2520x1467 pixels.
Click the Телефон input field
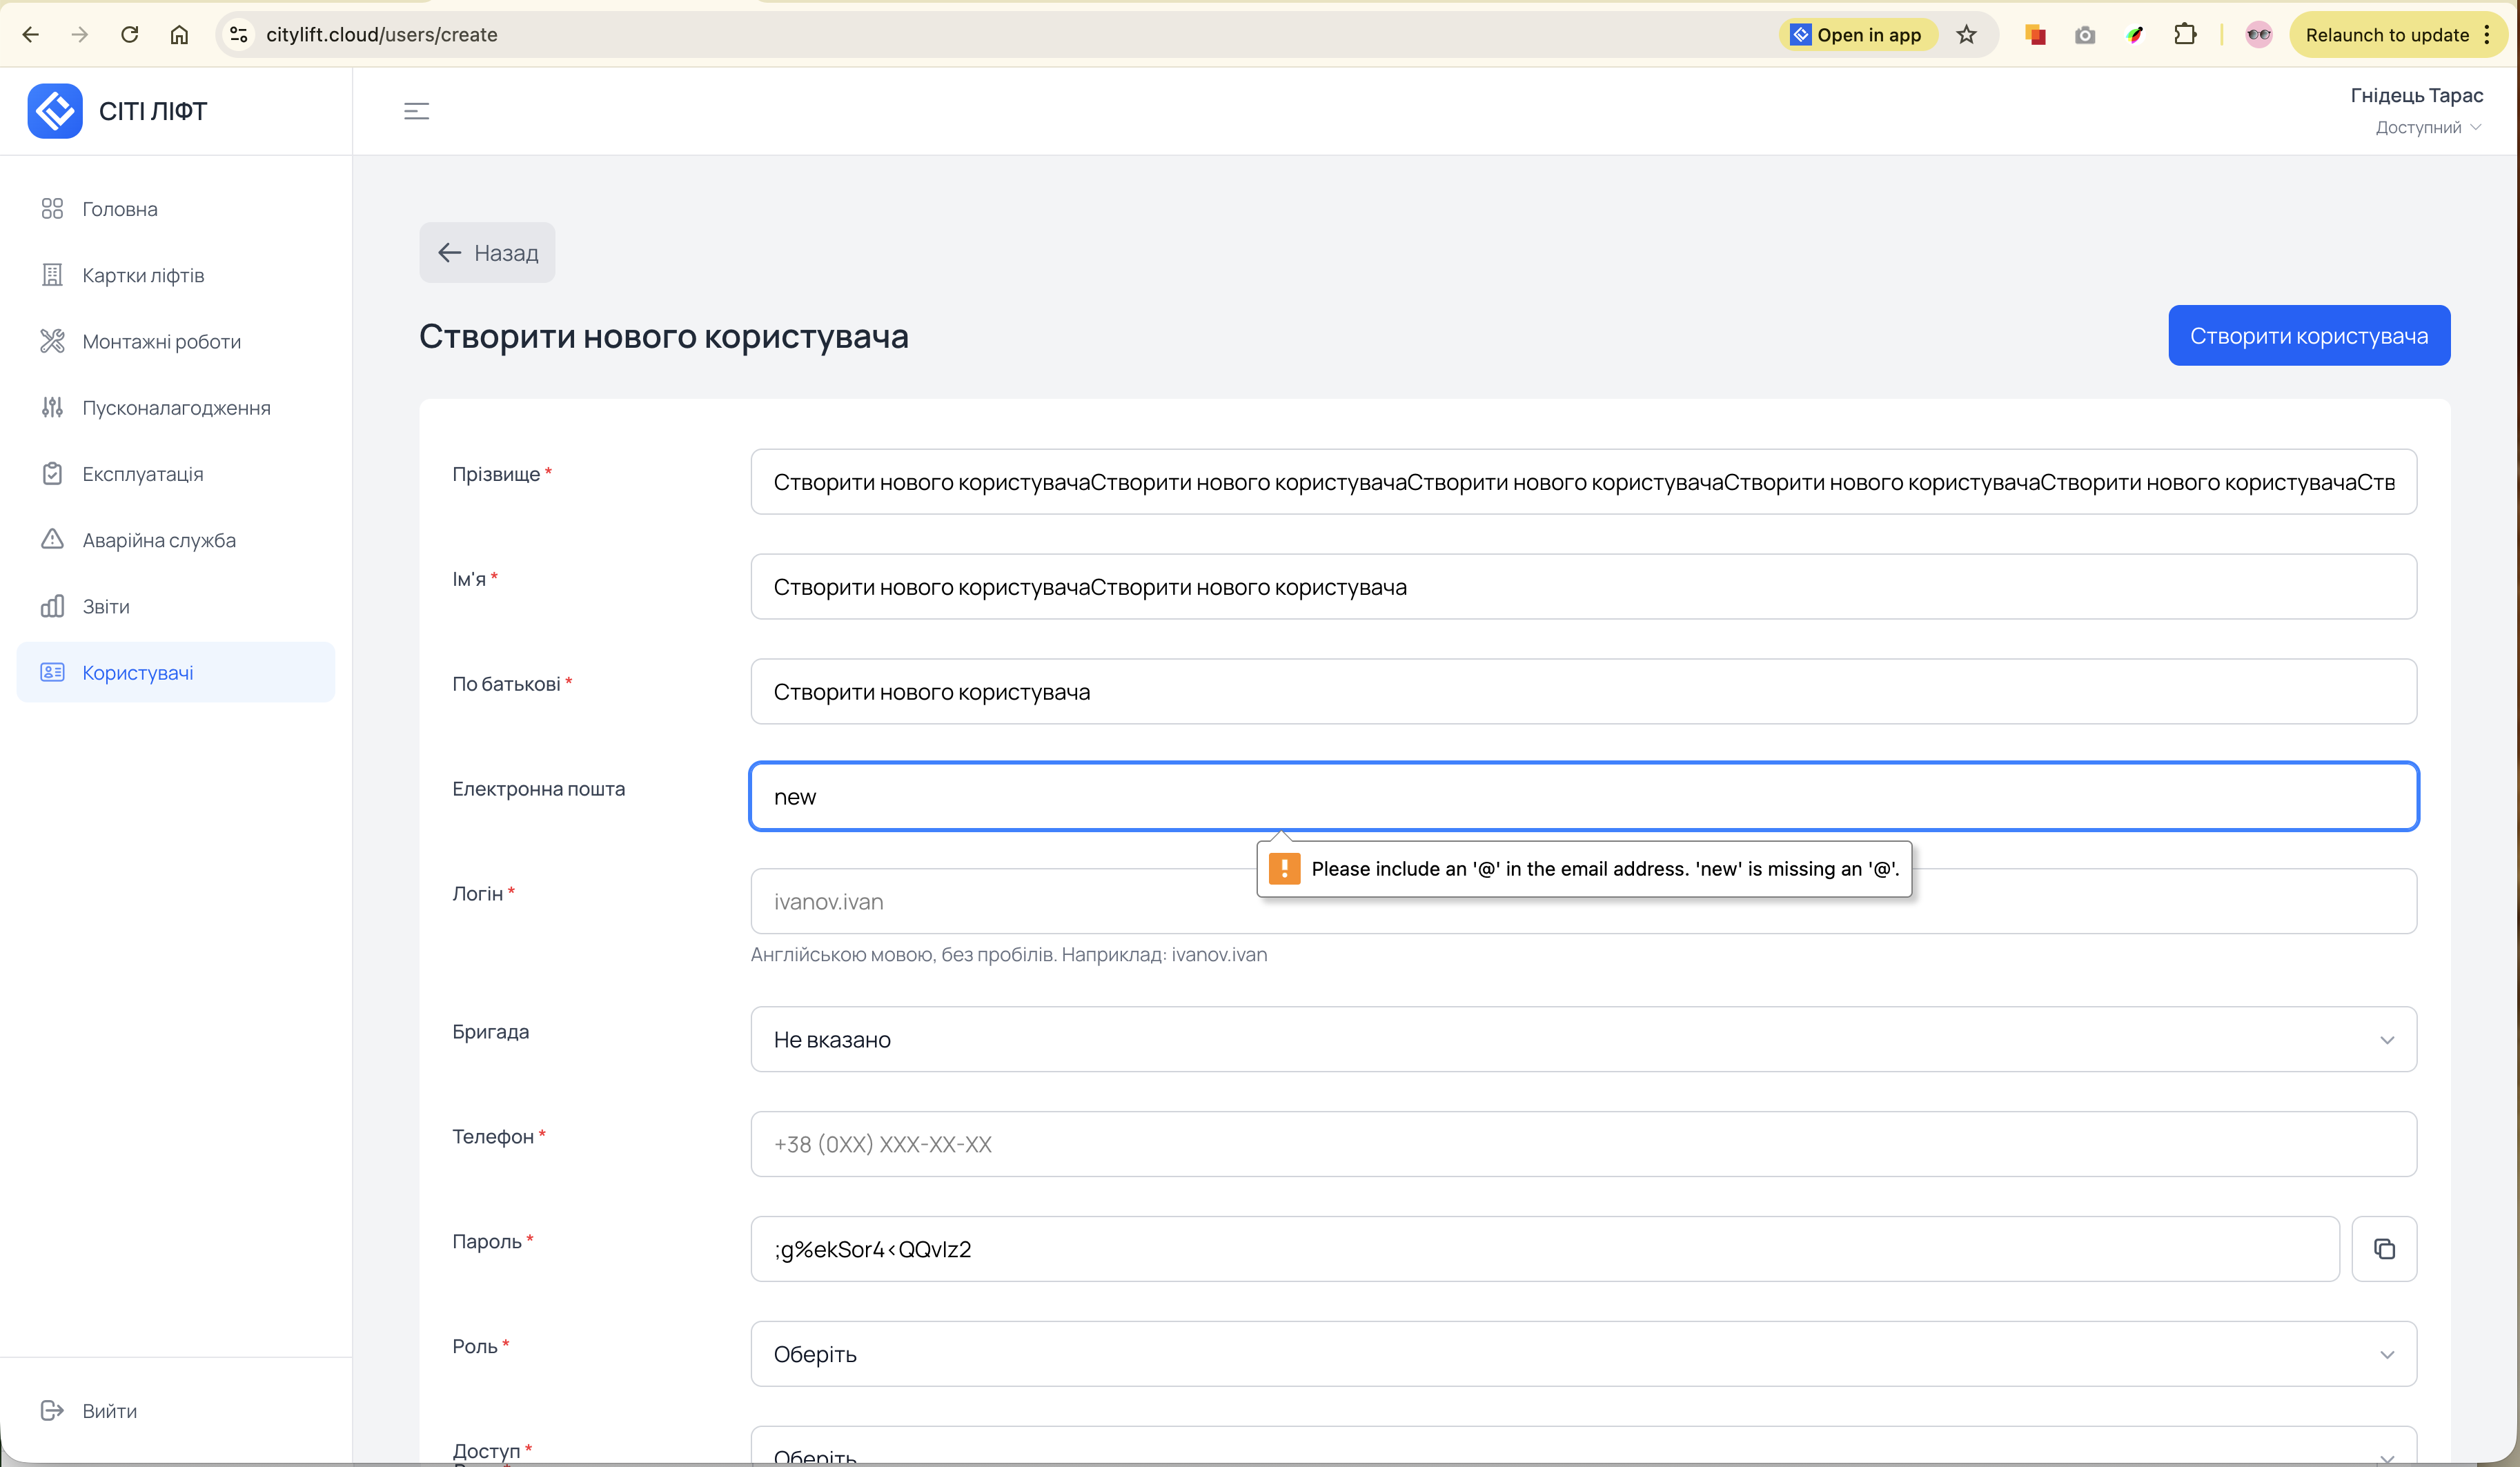pos(1583,1144)
